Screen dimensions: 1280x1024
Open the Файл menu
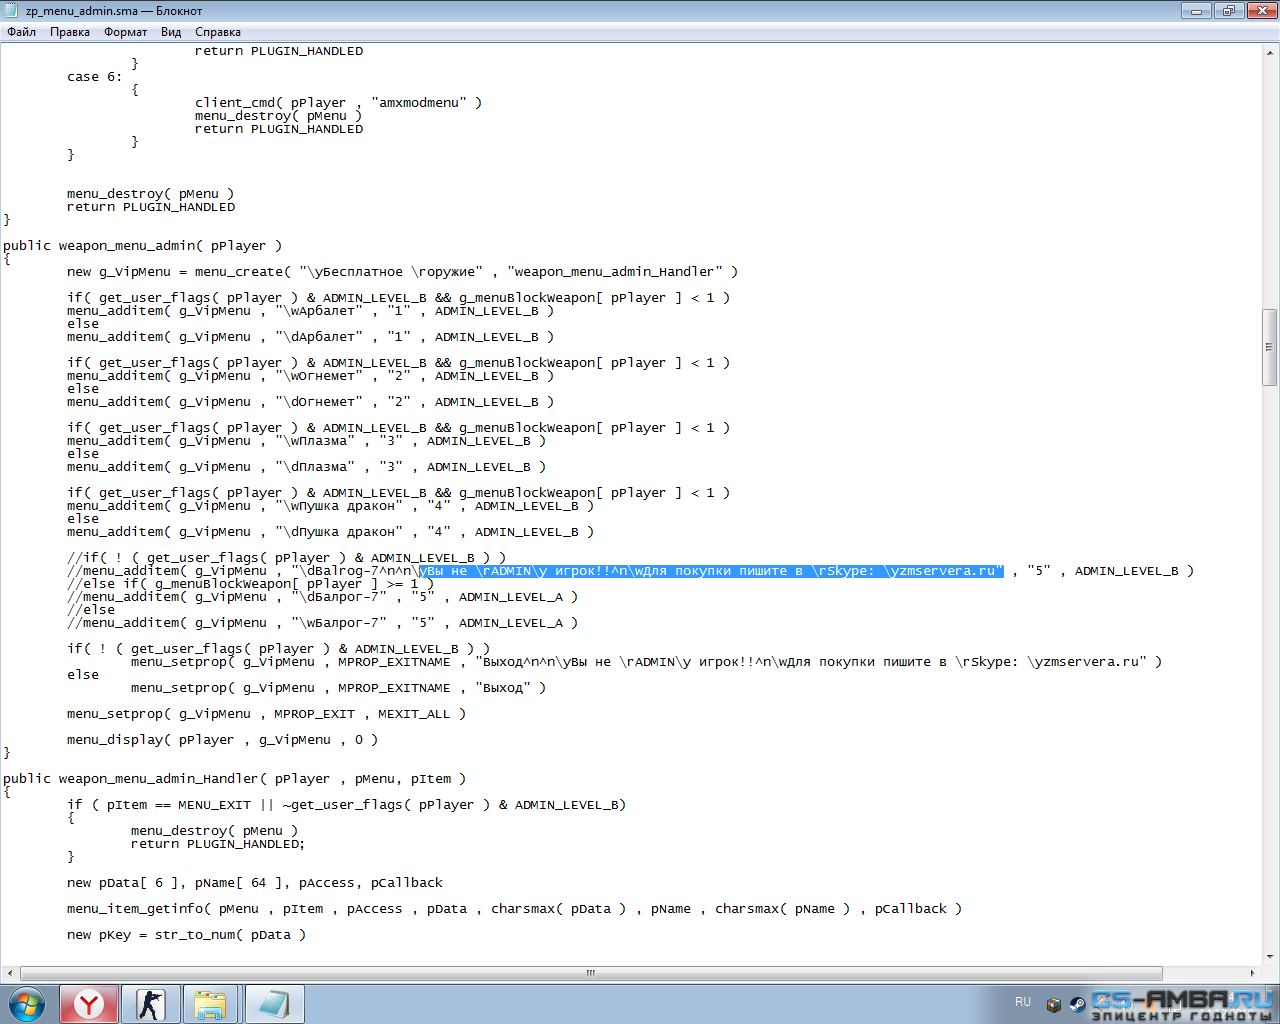tap(22, 32)
